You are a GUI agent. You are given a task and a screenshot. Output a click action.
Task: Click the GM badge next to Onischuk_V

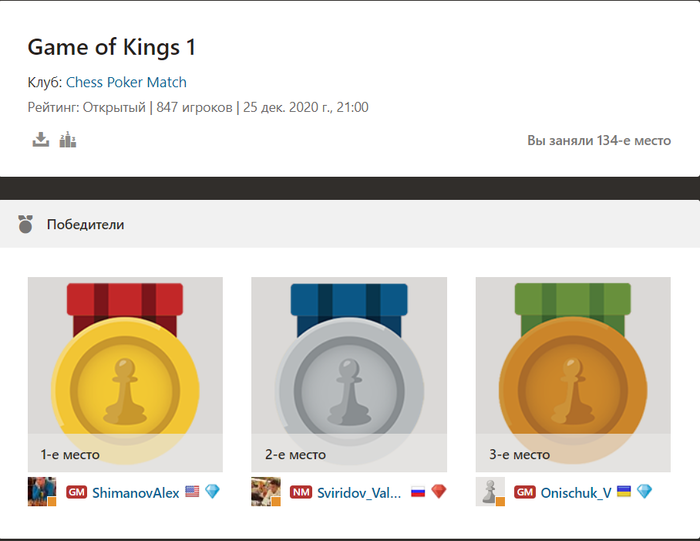525,492
